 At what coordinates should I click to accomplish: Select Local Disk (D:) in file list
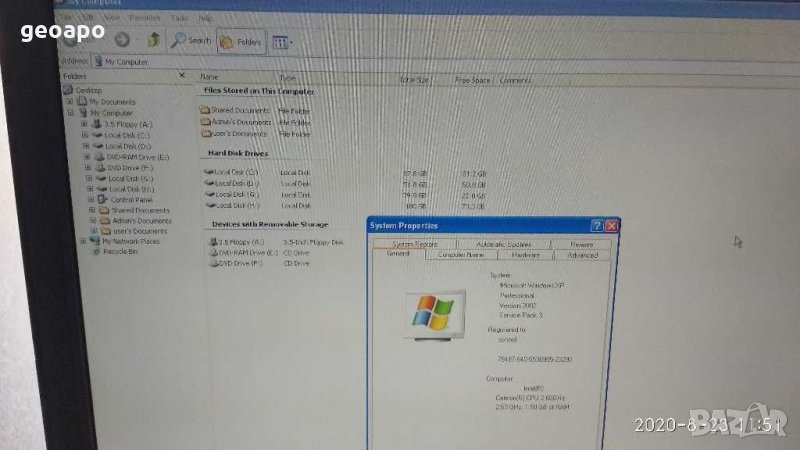coord(232,183)
